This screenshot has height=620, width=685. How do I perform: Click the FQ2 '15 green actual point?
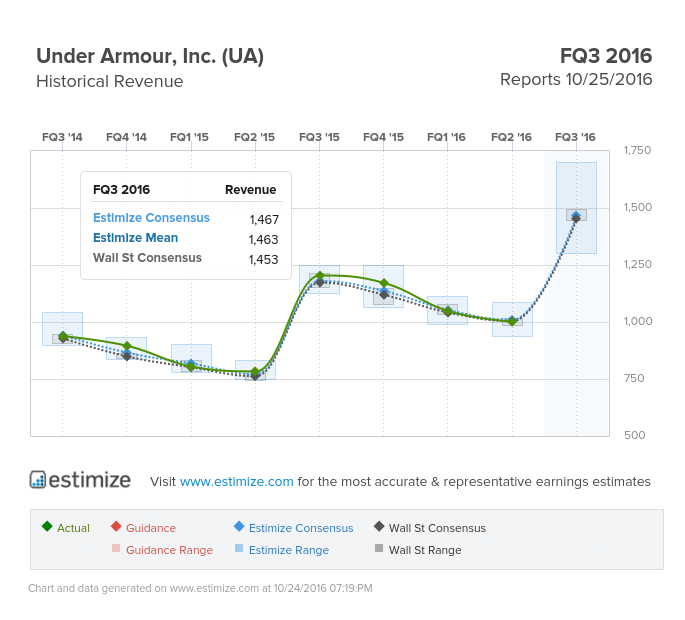click(255, 372)
